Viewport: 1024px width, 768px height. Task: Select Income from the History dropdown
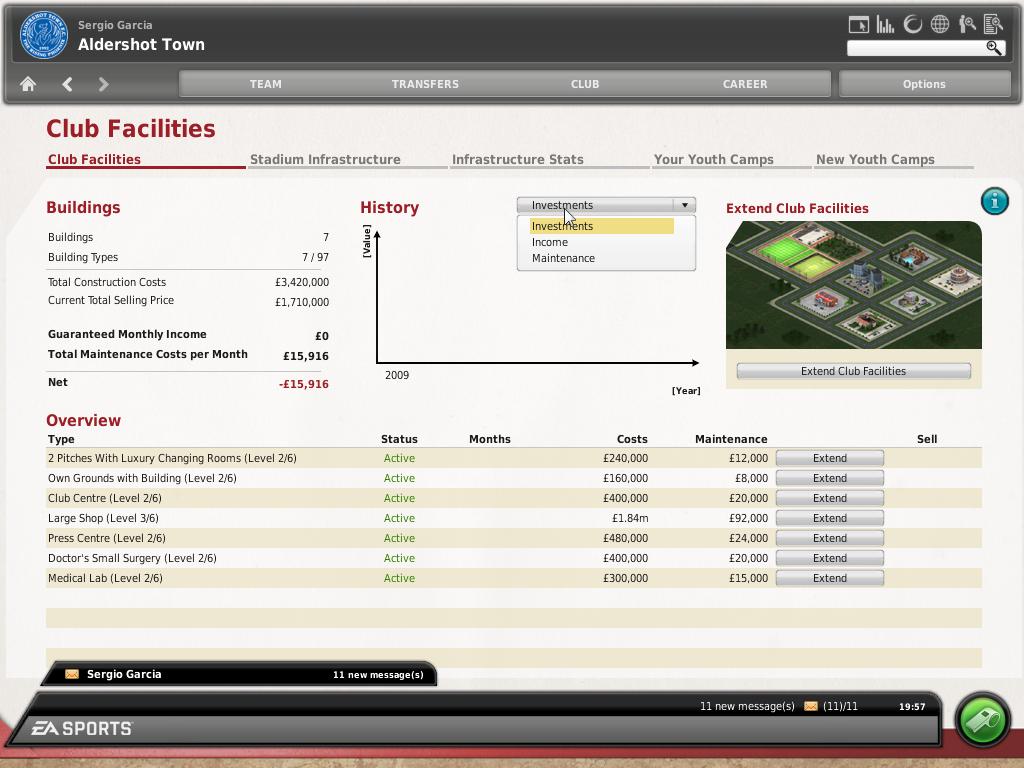click(x=550, y=242)
